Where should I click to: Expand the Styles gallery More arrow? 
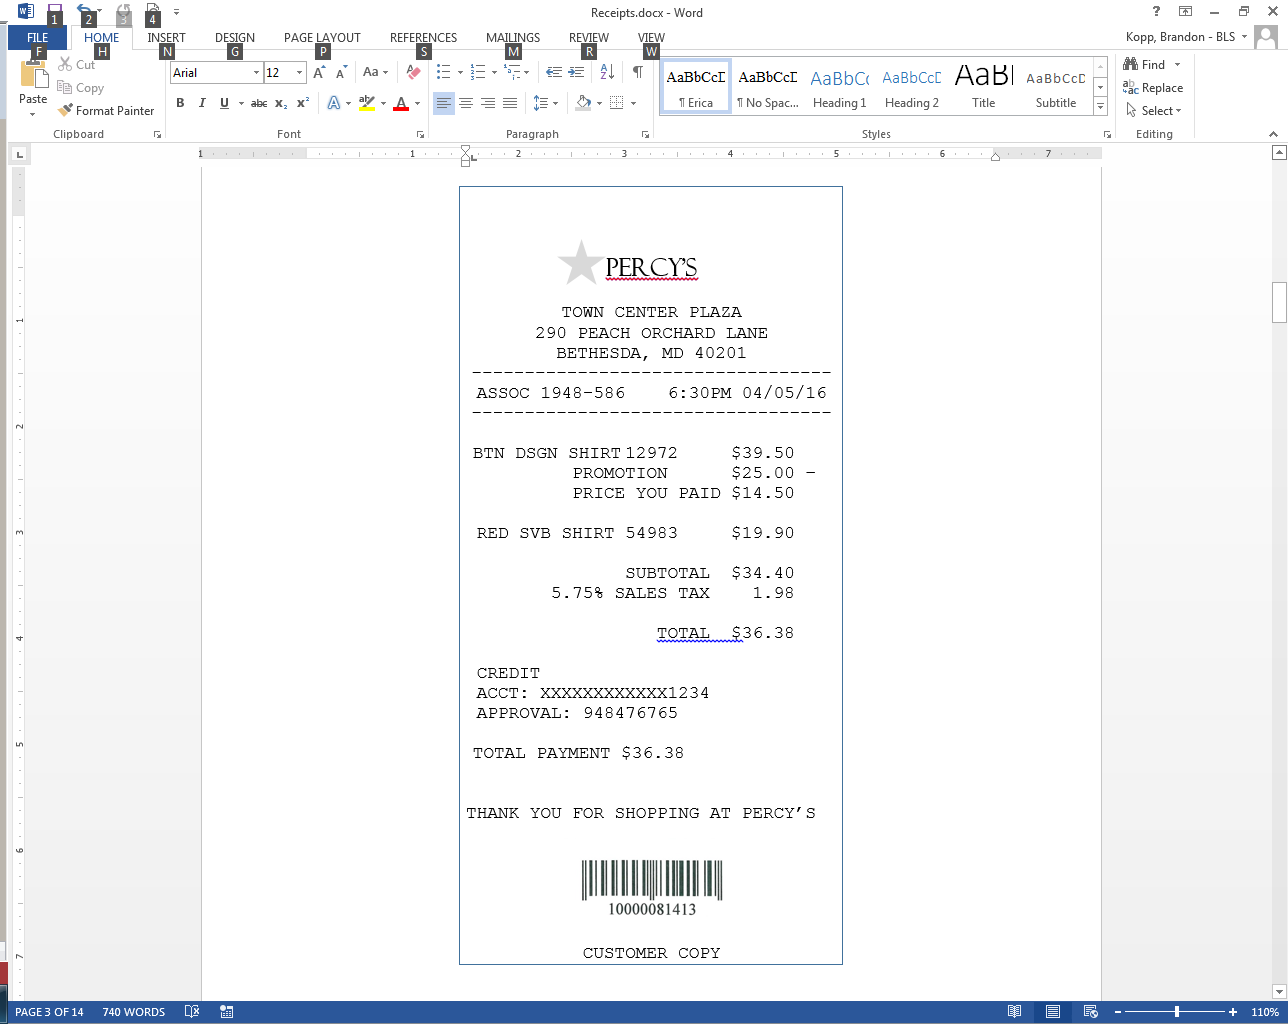click(1100, 105)
